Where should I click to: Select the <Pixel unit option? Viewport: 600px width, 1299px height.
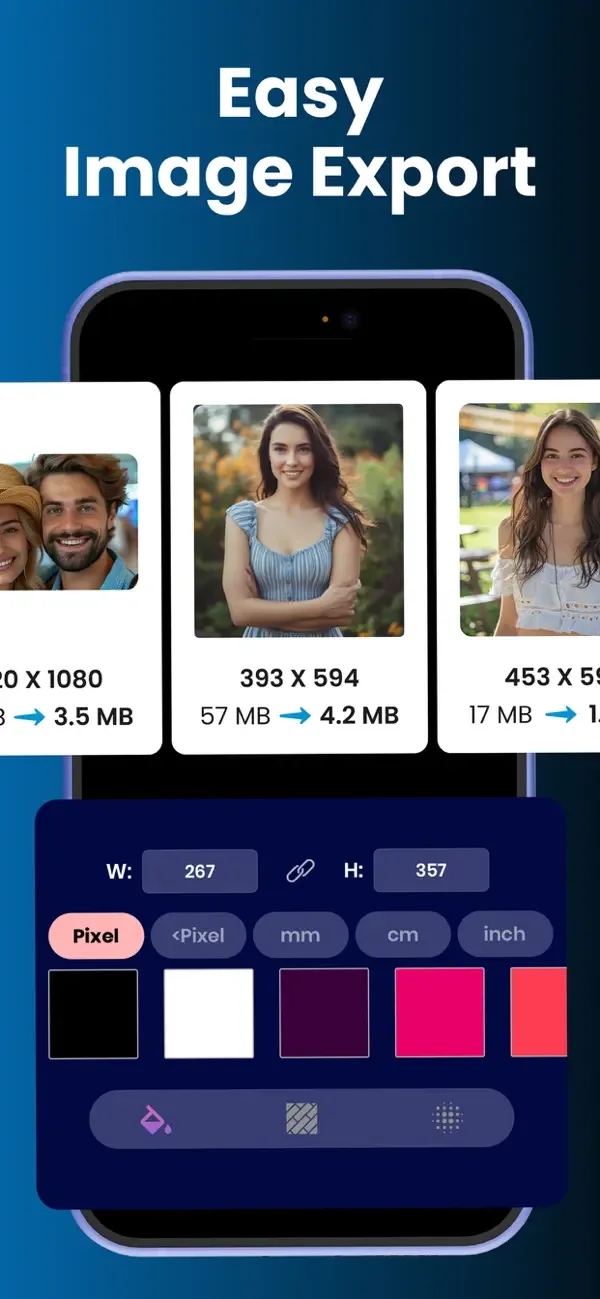pyautogui.click(x=198, y=936)
